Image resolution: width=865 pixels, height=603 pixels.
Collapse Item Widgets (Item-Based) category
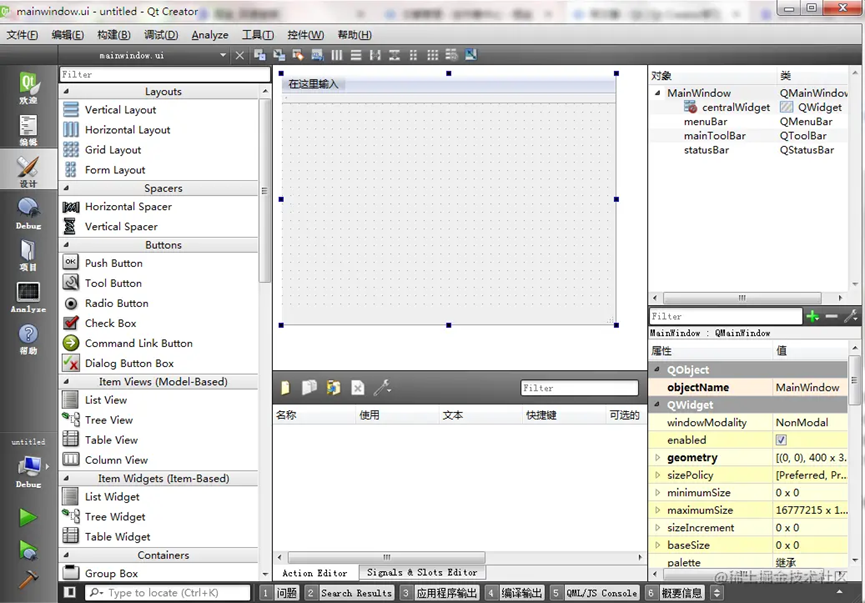(66, 478)
